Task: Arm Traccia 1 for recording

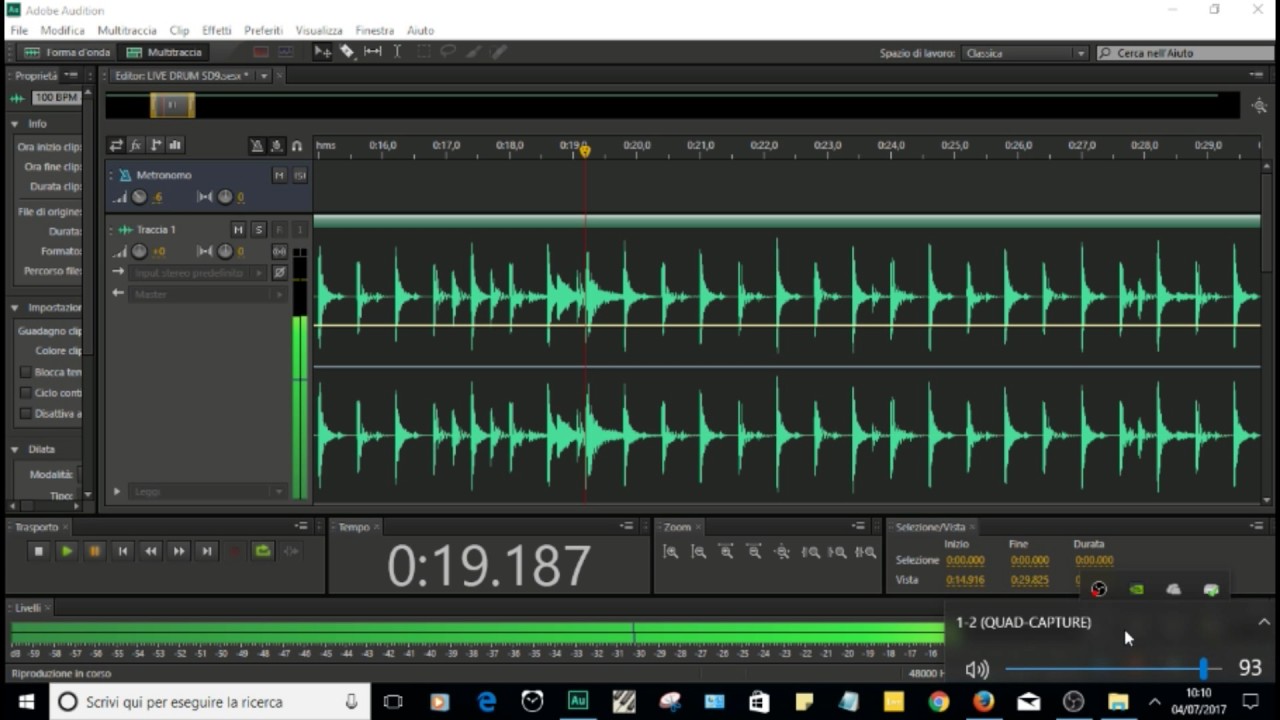Action: tap(279, 230)
